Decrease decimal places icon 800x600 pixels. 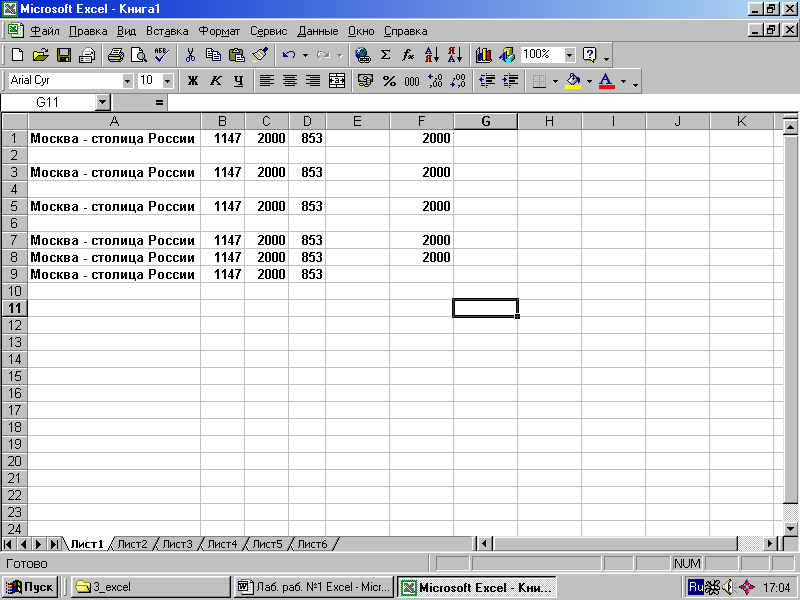[x=458, y=81]
